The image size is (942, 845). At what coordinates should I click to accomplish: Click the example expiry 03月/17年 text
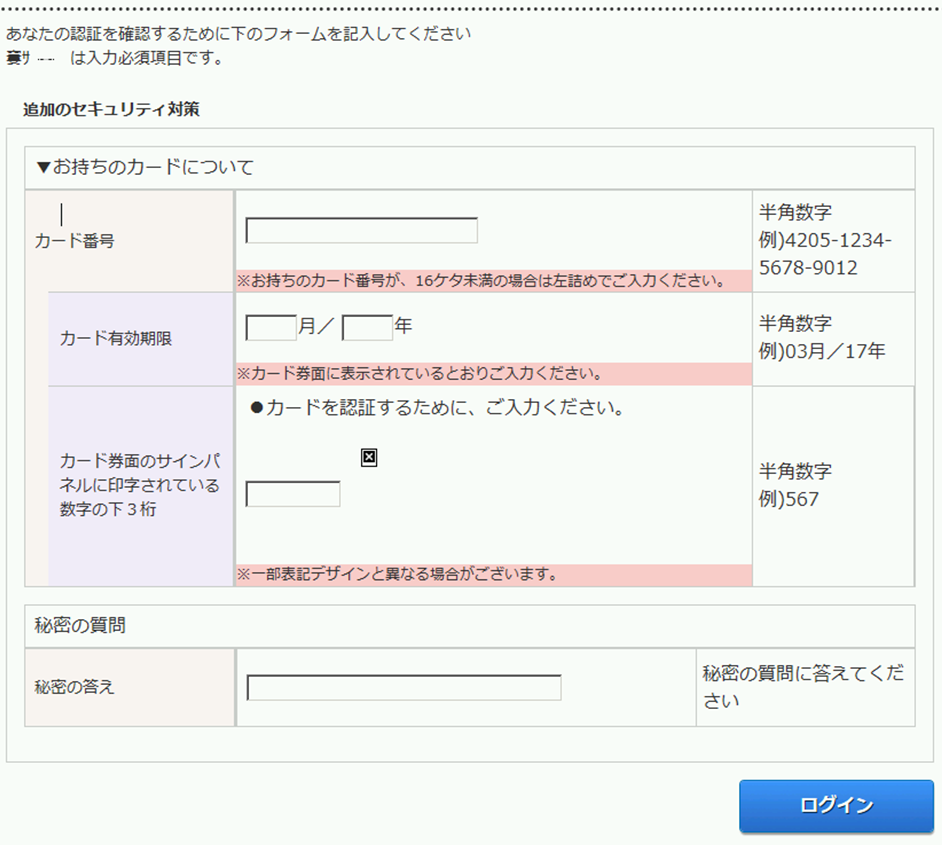click(x=821, y=351)
